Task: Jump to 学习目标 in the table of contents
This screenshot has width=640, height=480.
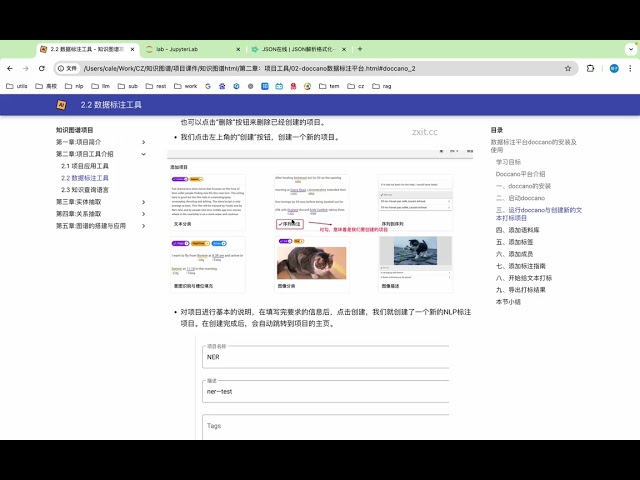Action: 508,162
